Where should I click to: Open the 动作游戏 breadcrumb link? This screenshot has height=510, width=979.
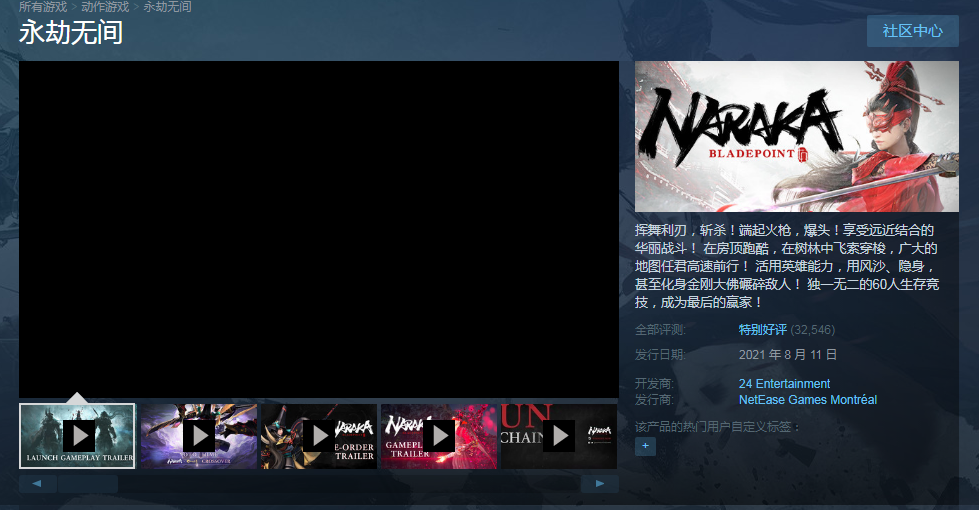click(105, 7)
